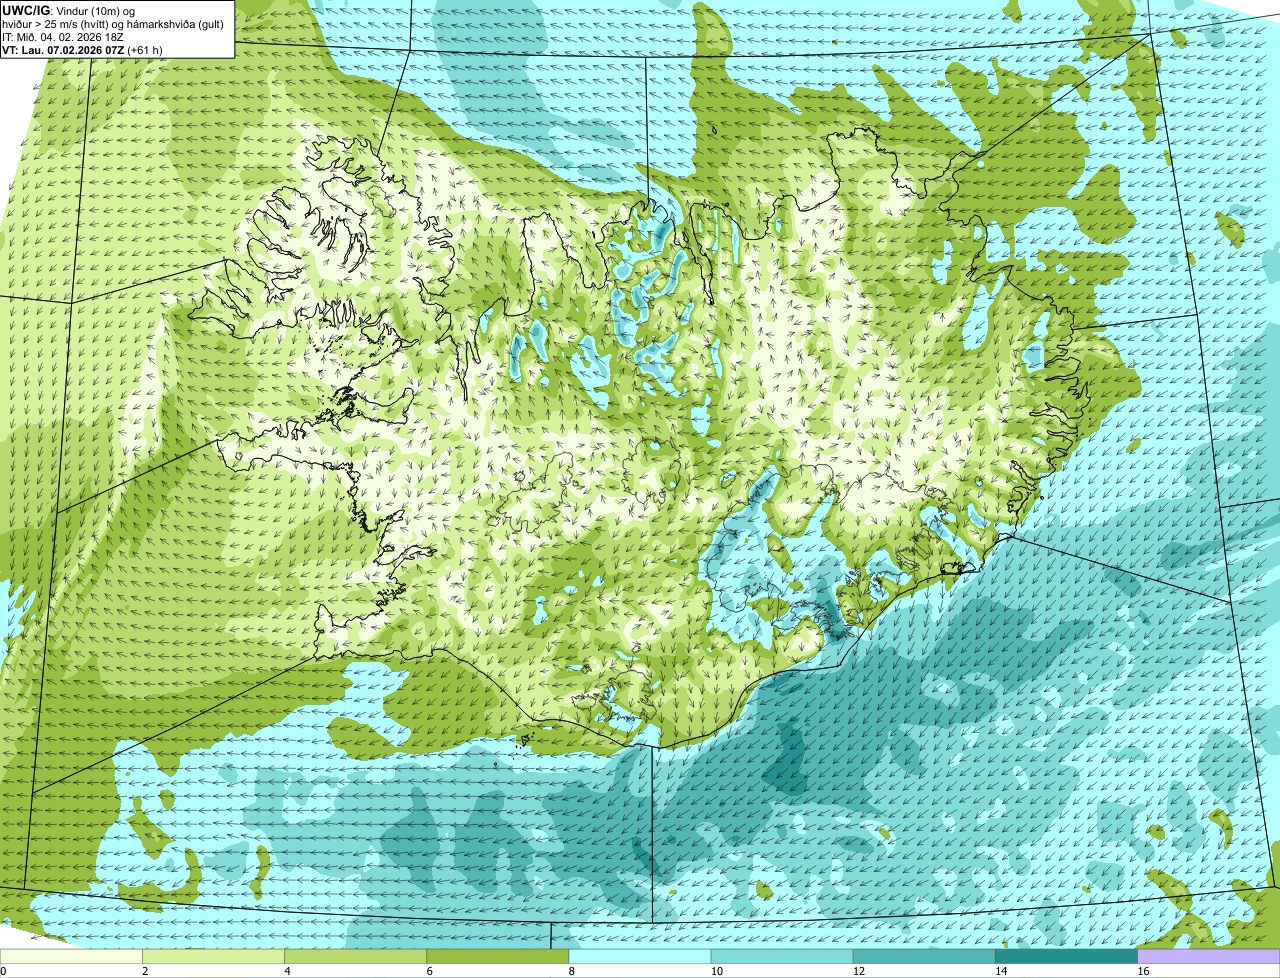Click the legend tick label "12"
This screenshot has width=1280, height=978.
(858, 971)
